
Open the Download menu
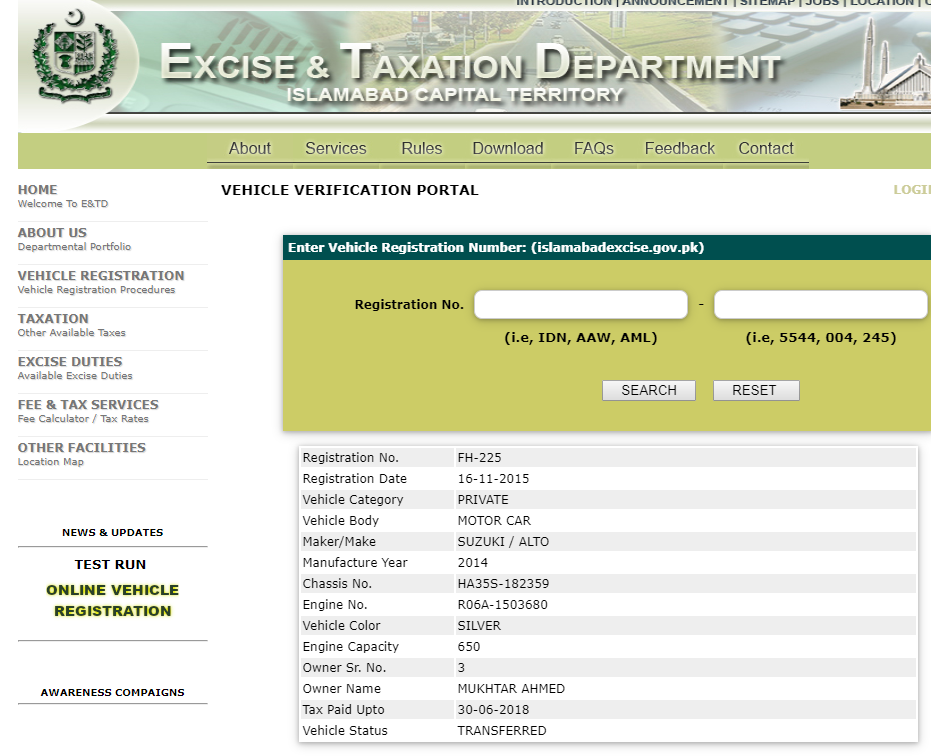507,148
